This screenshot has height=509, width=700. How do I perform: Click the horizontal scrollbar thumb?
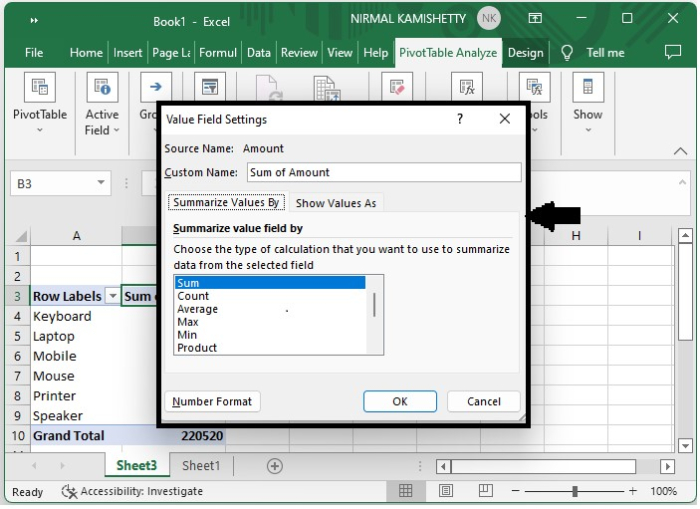pyautogui.click(x=543, y=467)
